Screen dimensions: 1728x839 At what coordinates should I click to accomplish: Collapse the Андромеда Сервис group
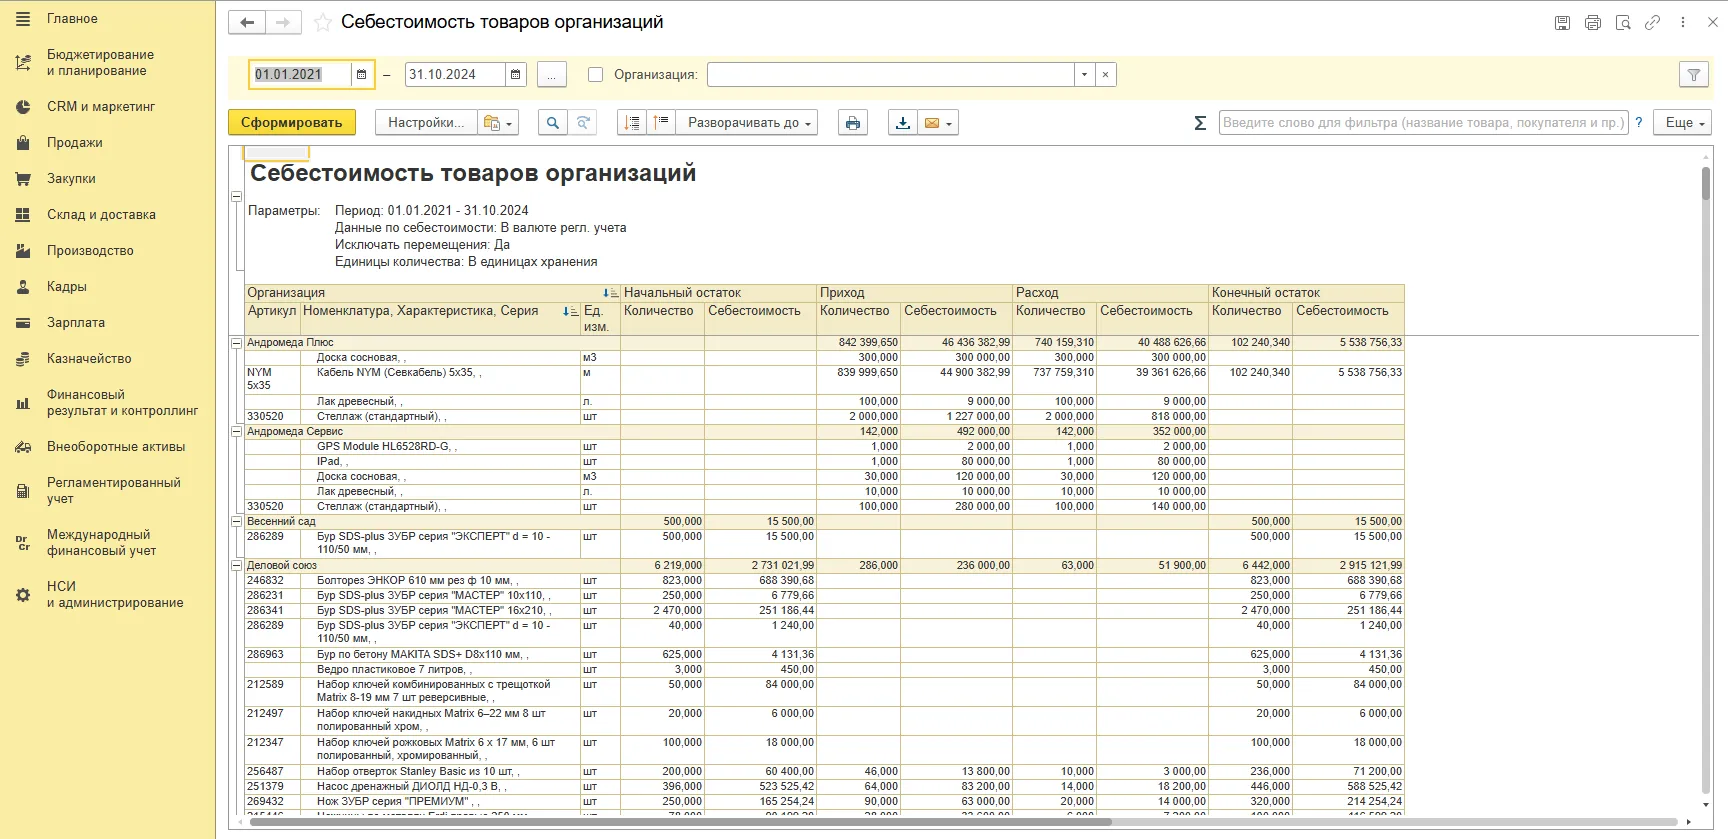point(237,432)
